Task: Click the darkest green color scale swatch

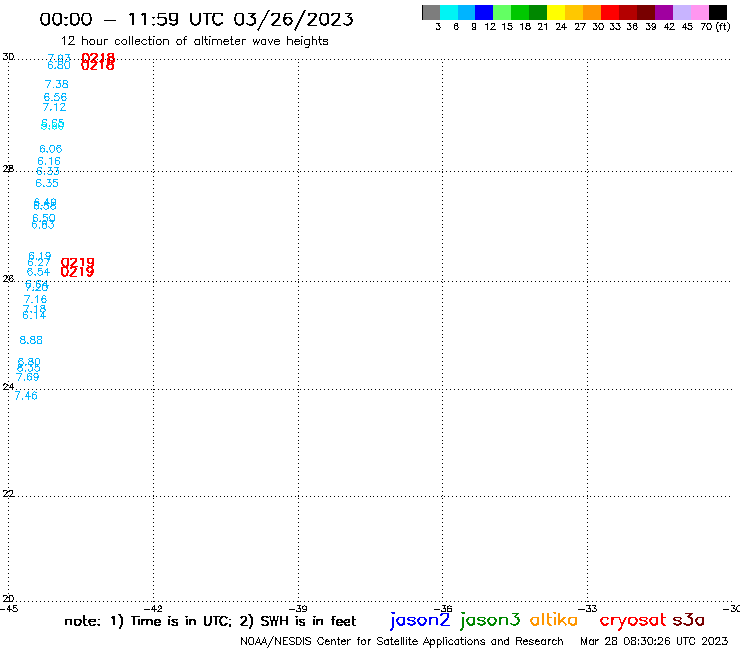Action: tap(538, 12)
